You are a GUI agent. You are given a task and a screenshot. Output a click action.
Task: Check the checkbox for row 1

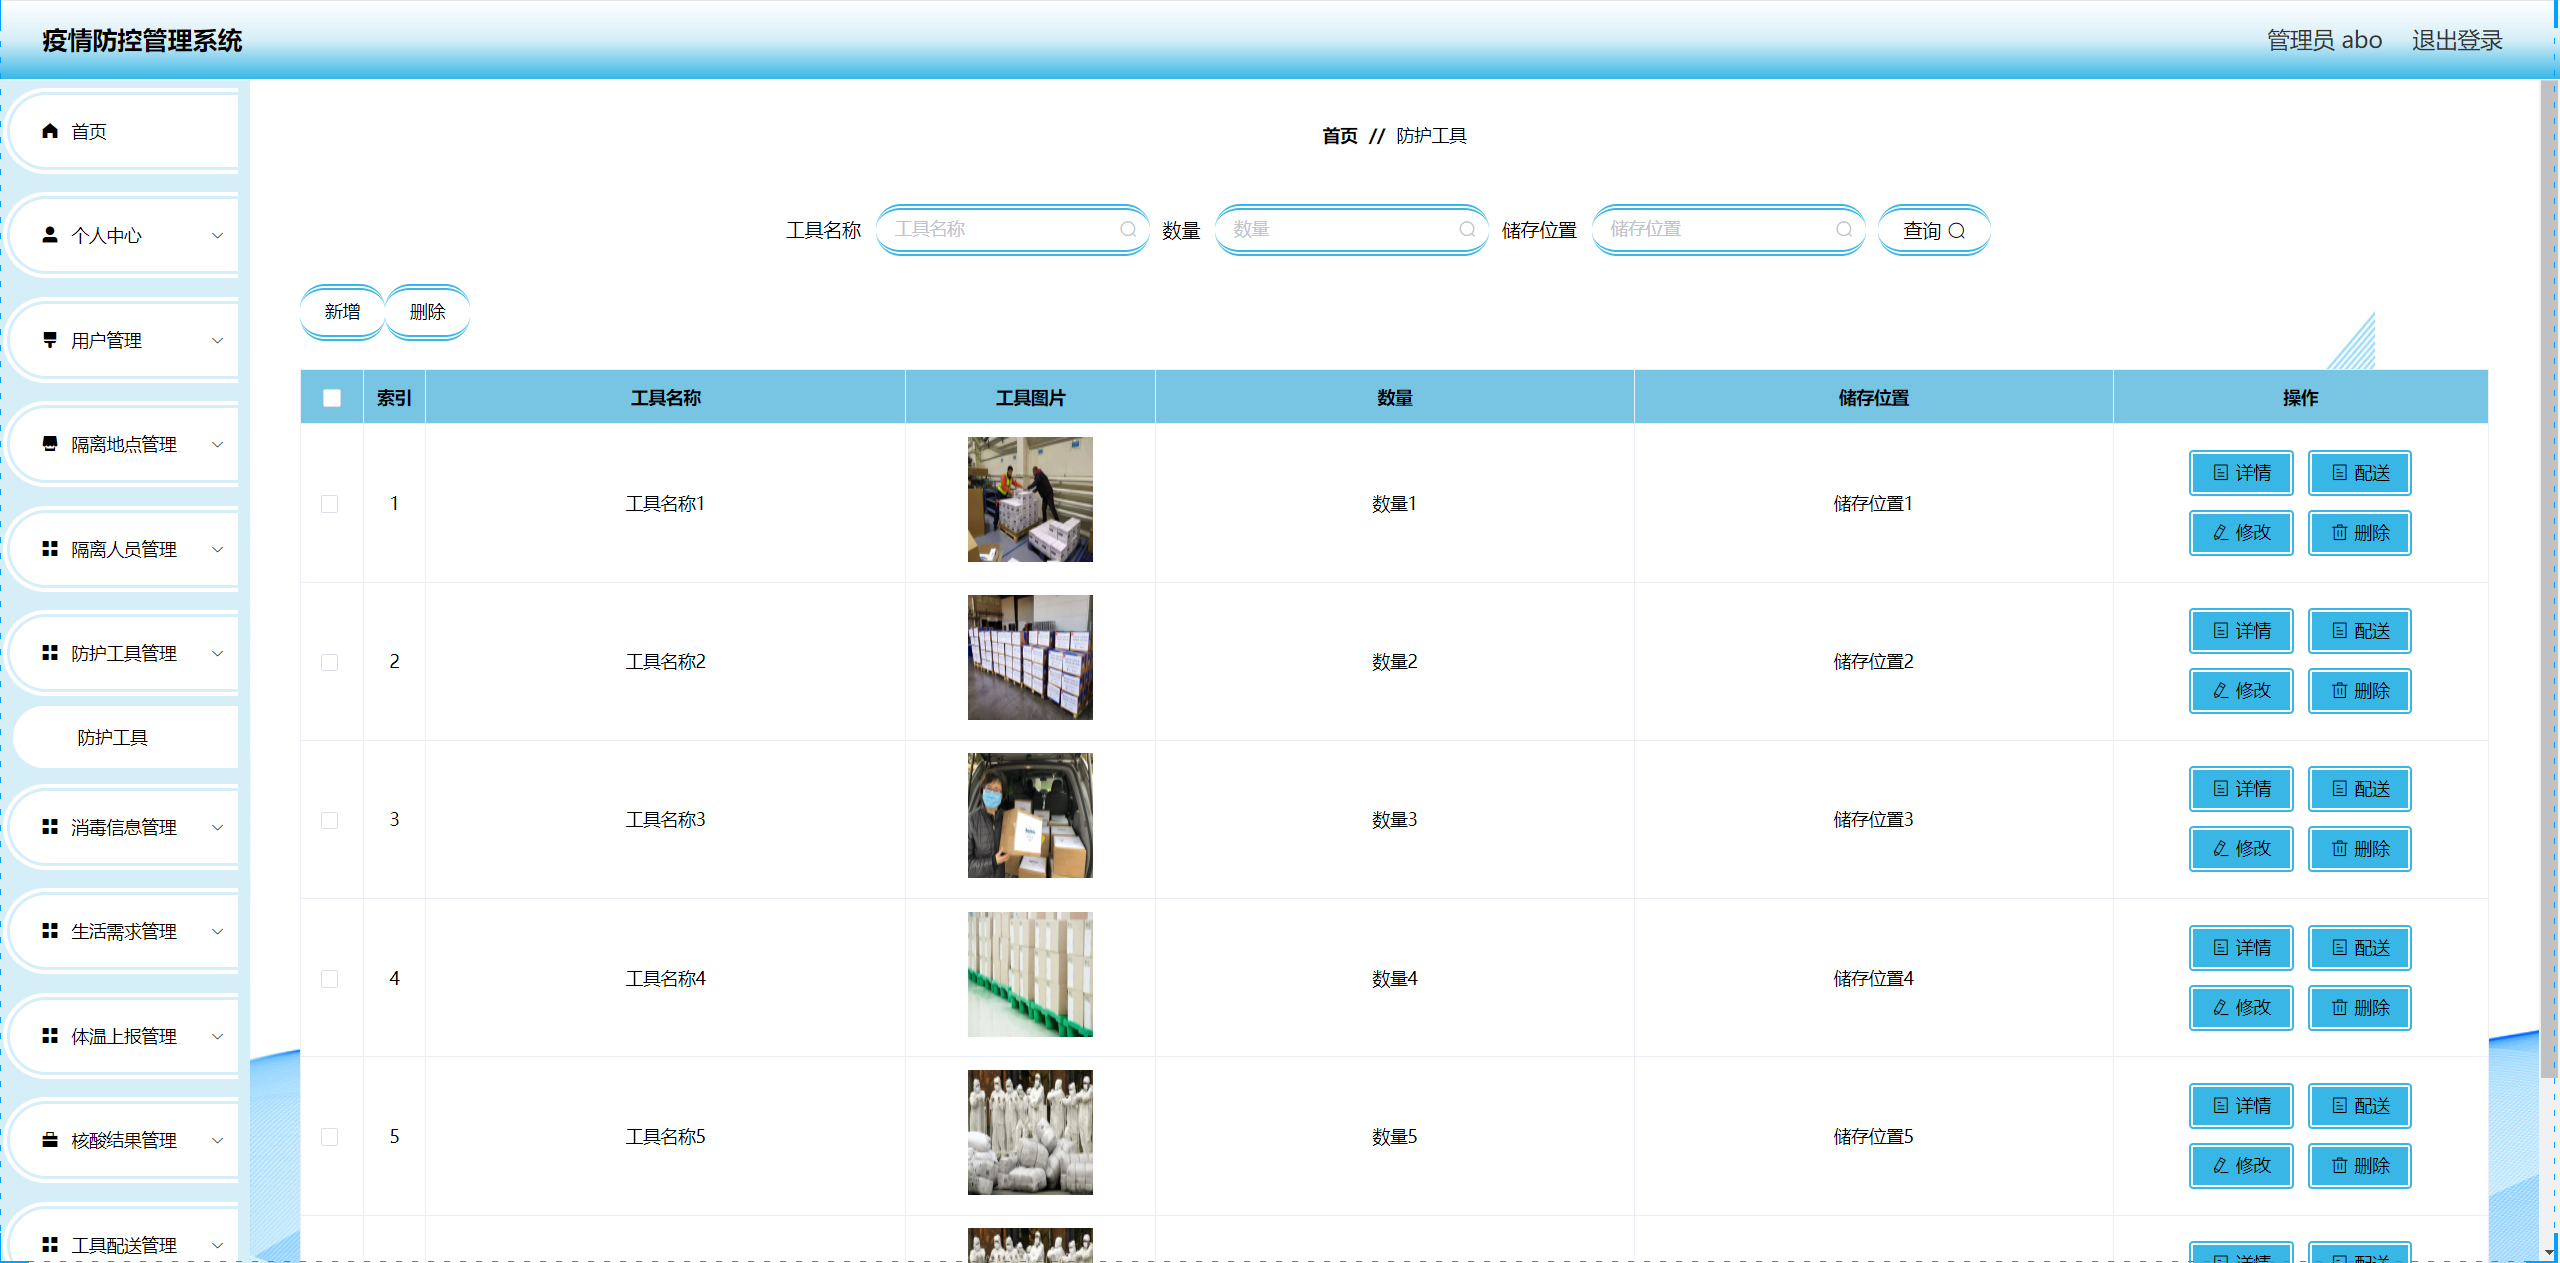tap(329, 504)
